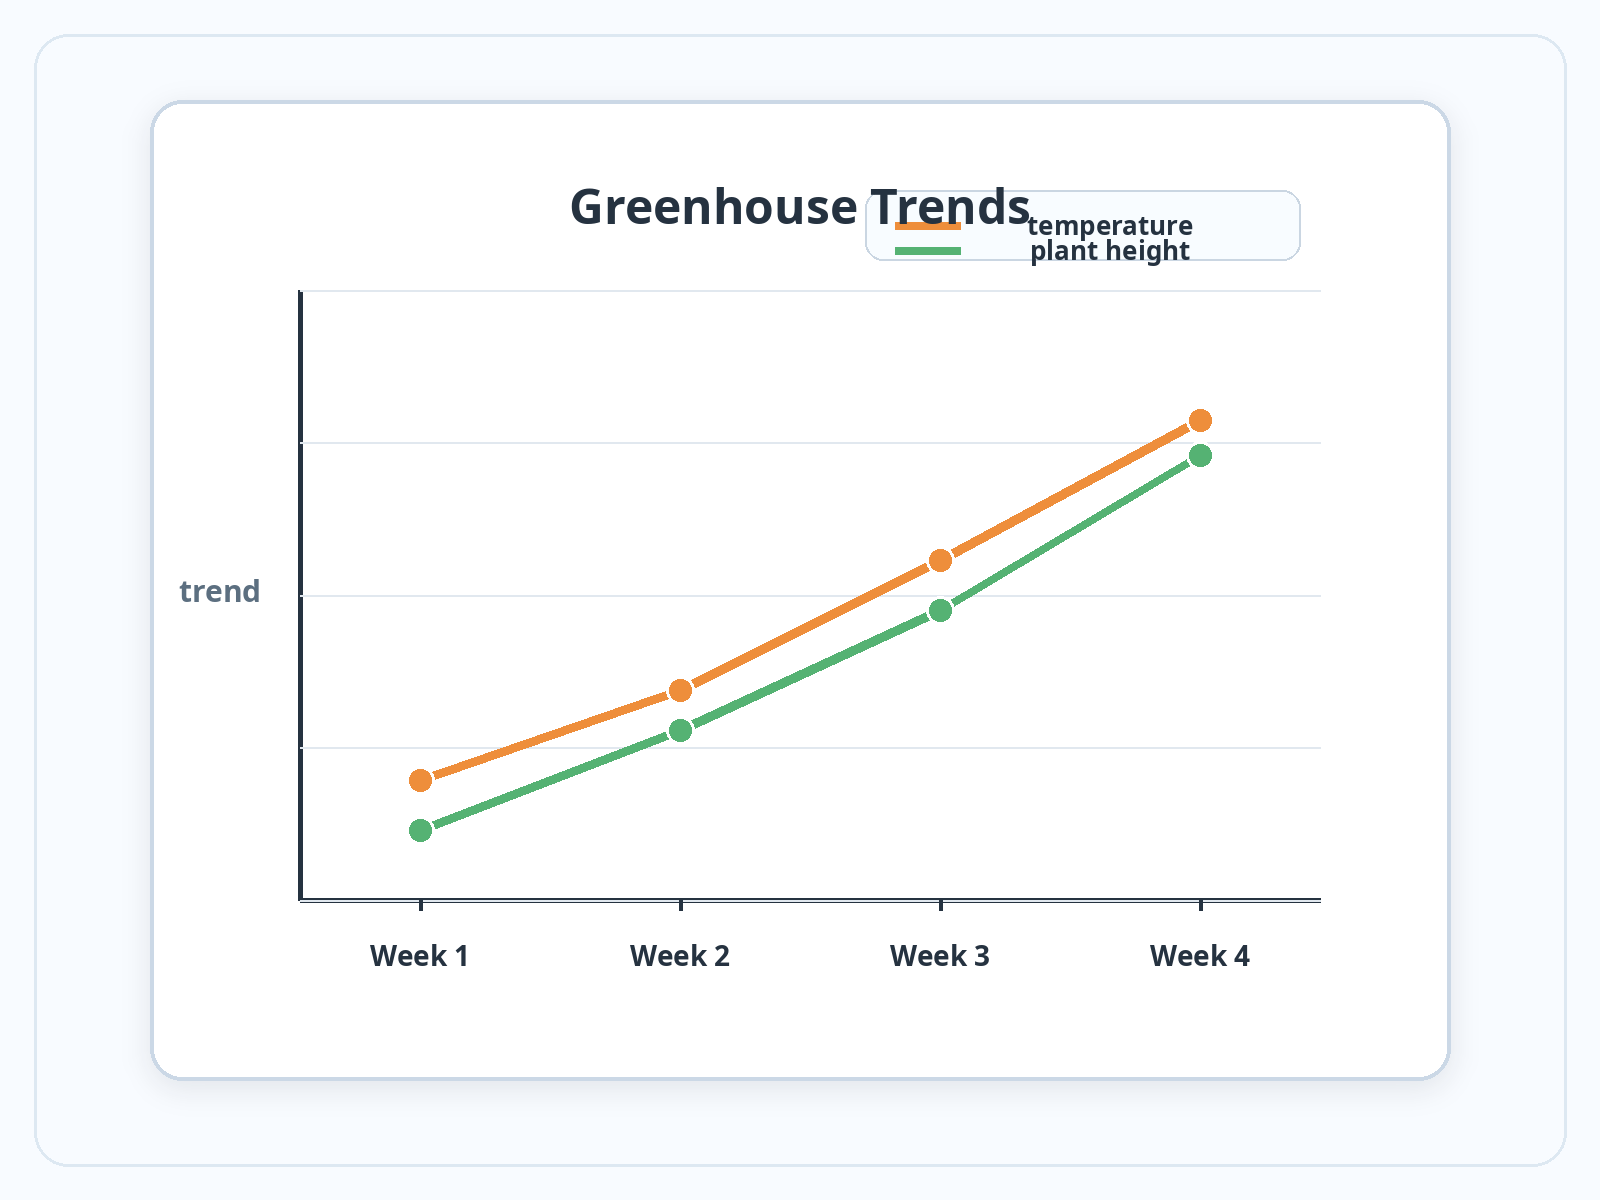Click the trend y-axis label
This screenshot has width=1600, height=1200.
click(x=220, y=592)
